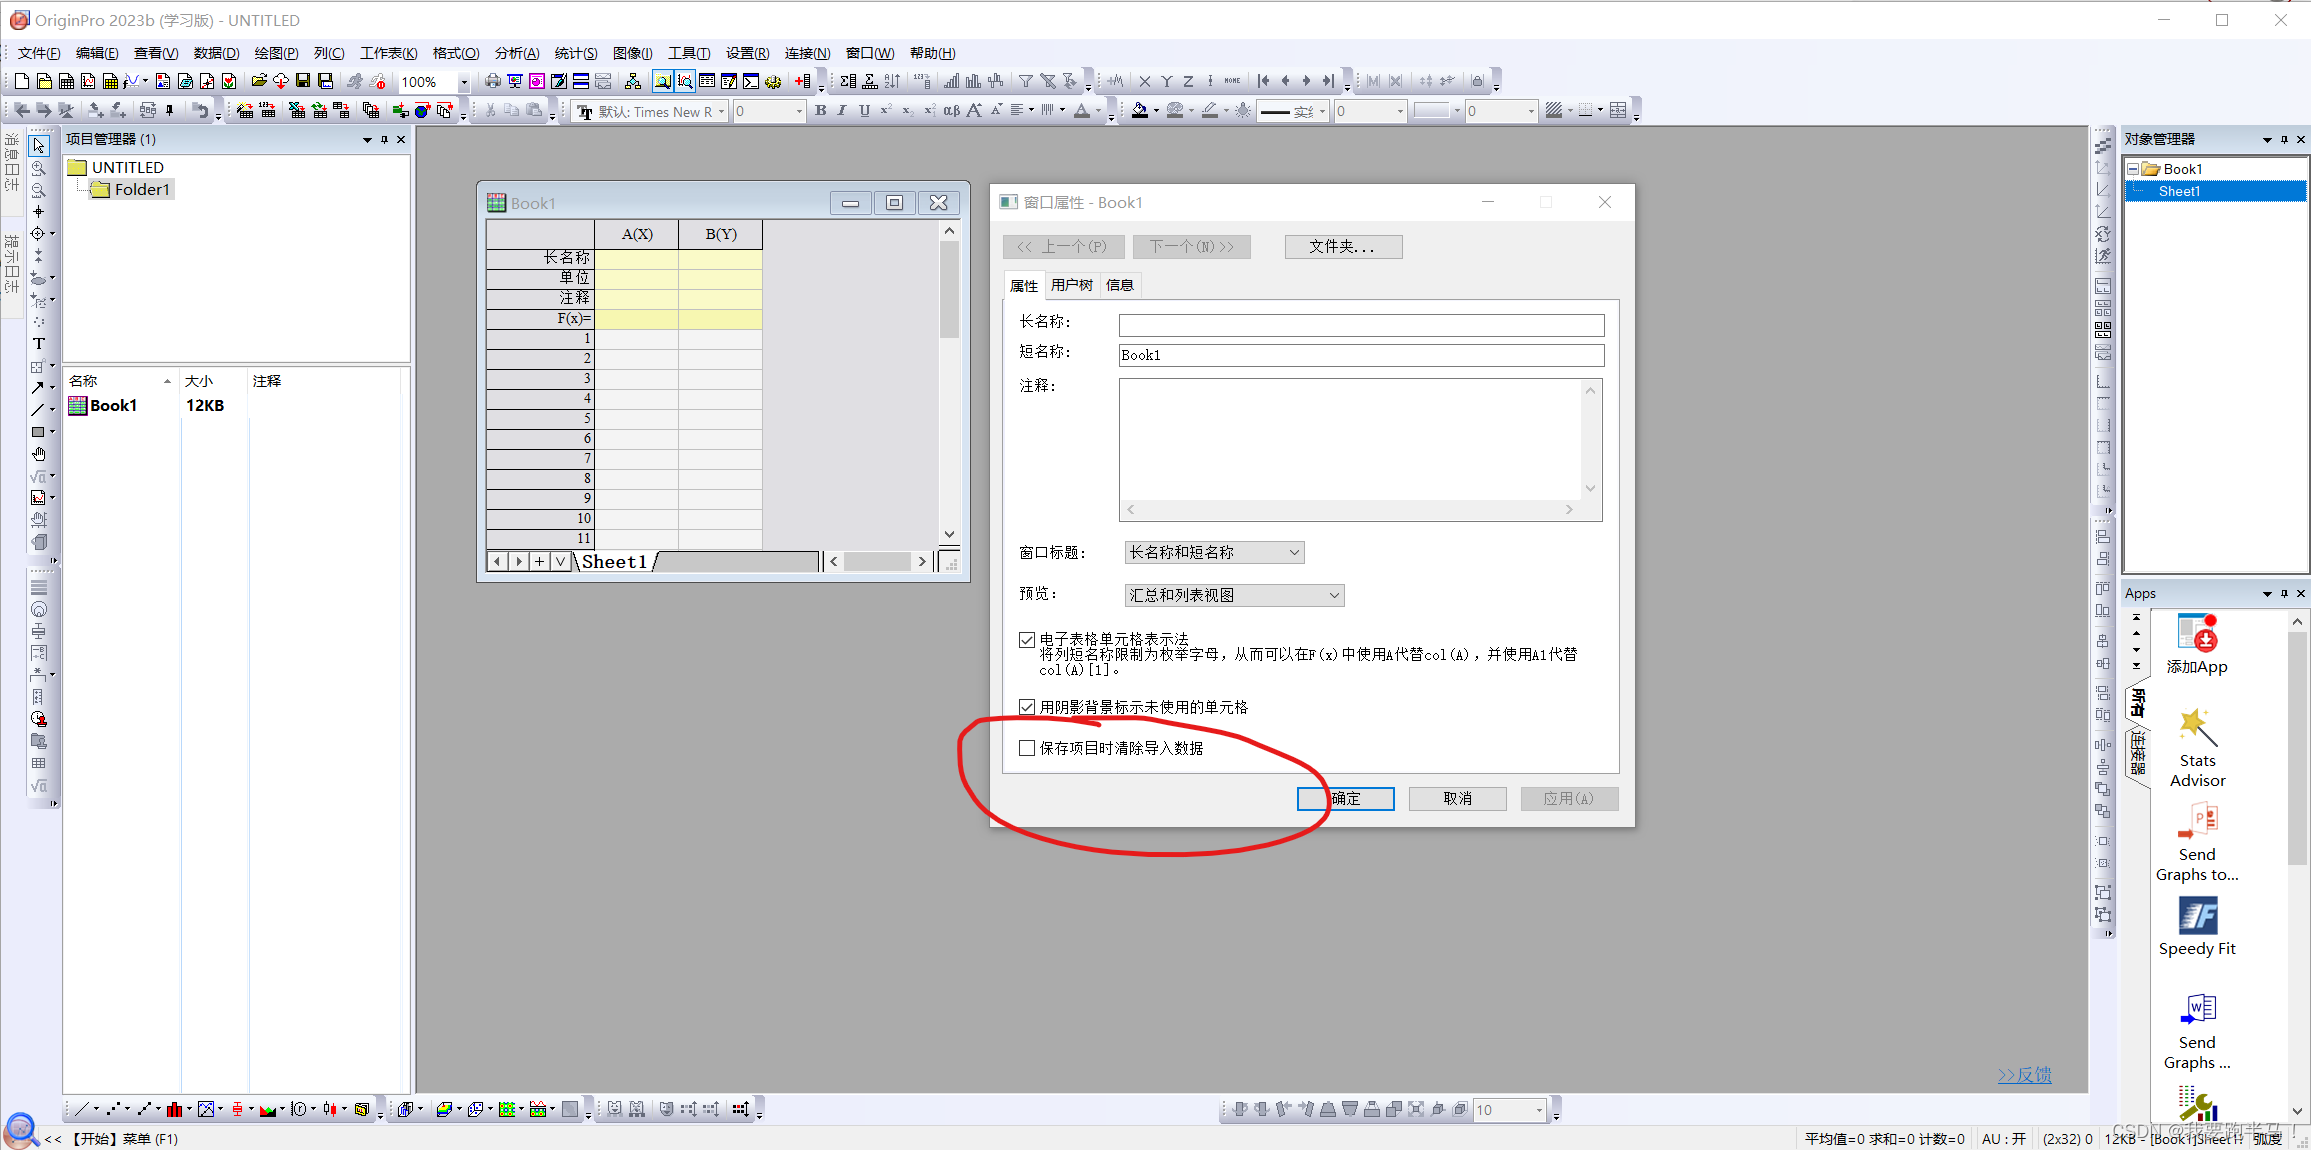Screen dimensions: 2311x1150
Task: Click the Save Project toolbar icon
Action: [303, 81]
